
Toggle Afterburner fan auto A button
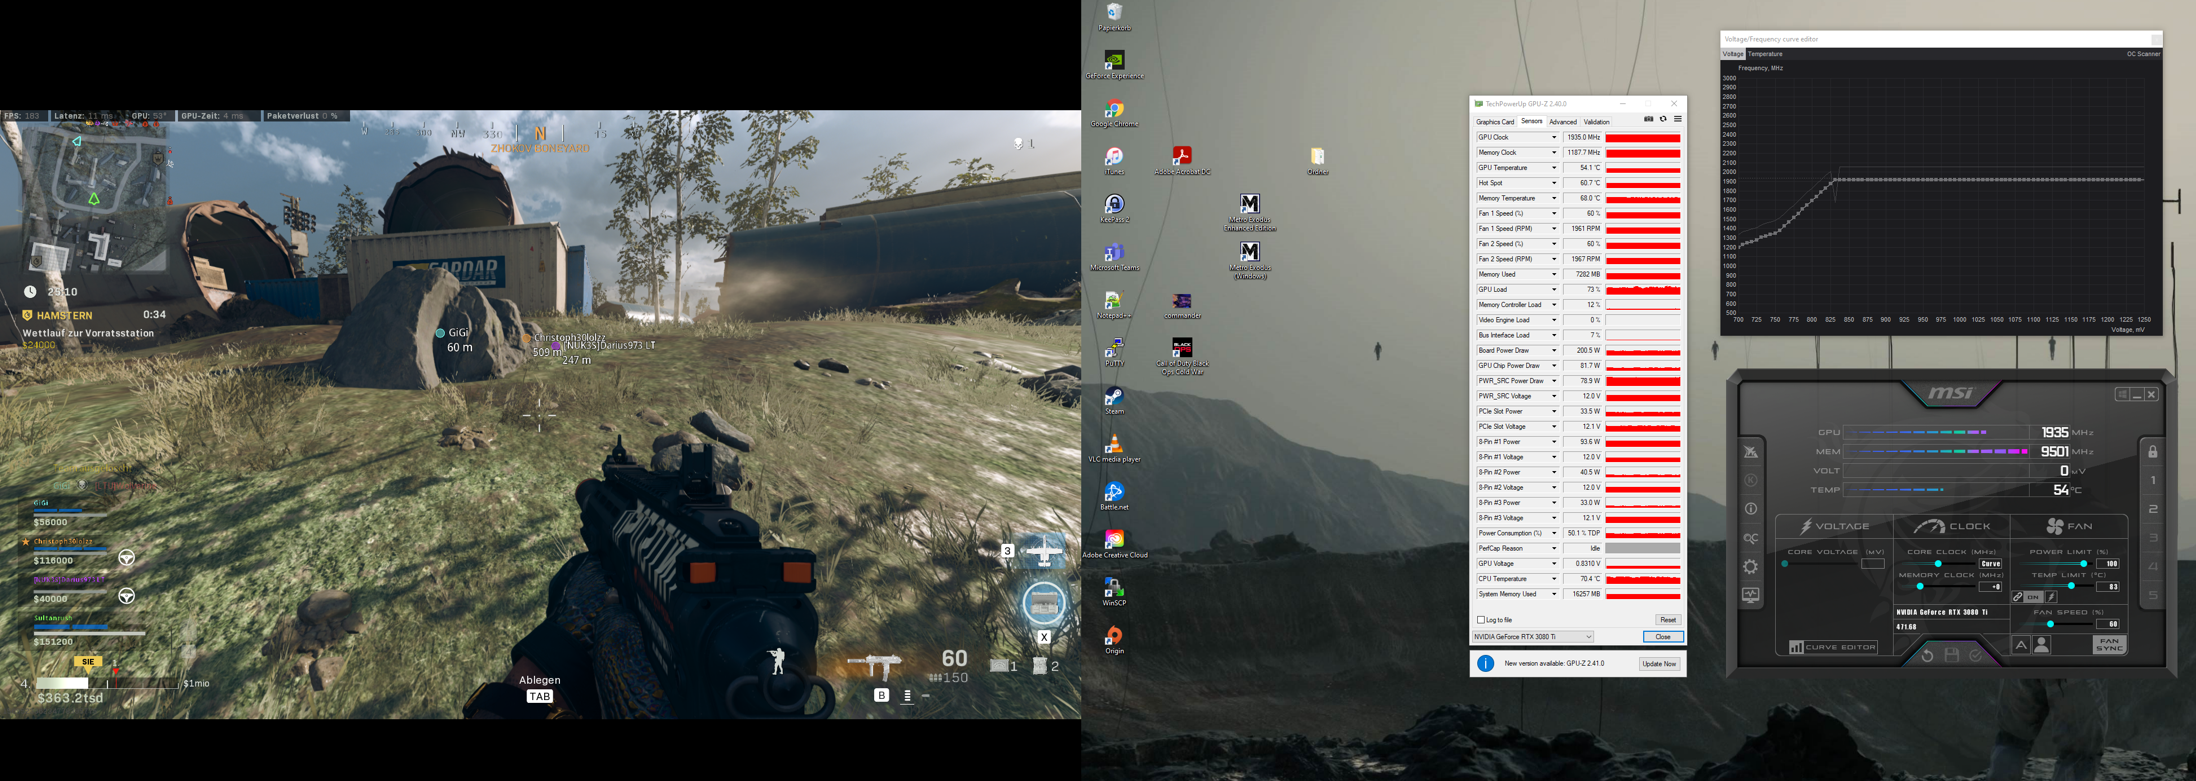click(x=2021, y=646)
